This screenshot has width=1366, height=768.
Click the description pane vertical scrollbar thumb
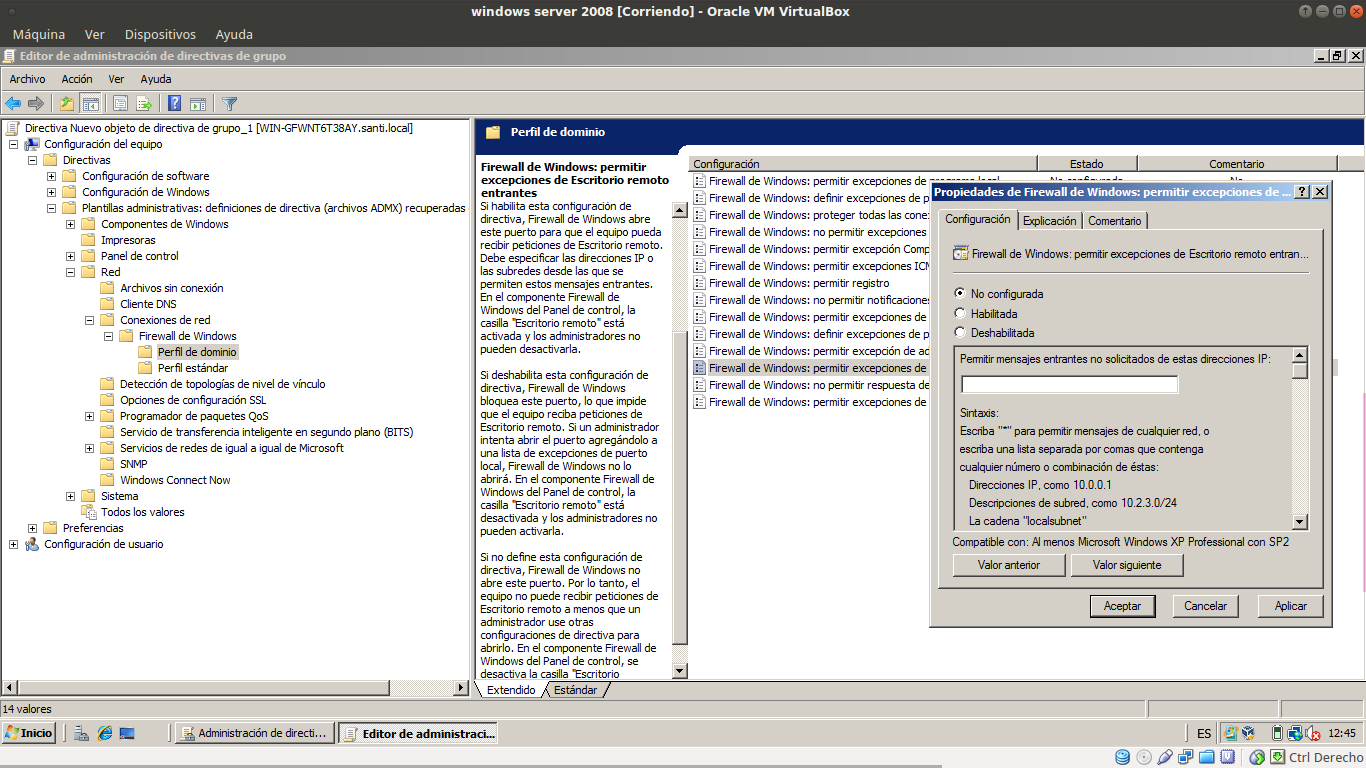680,487
